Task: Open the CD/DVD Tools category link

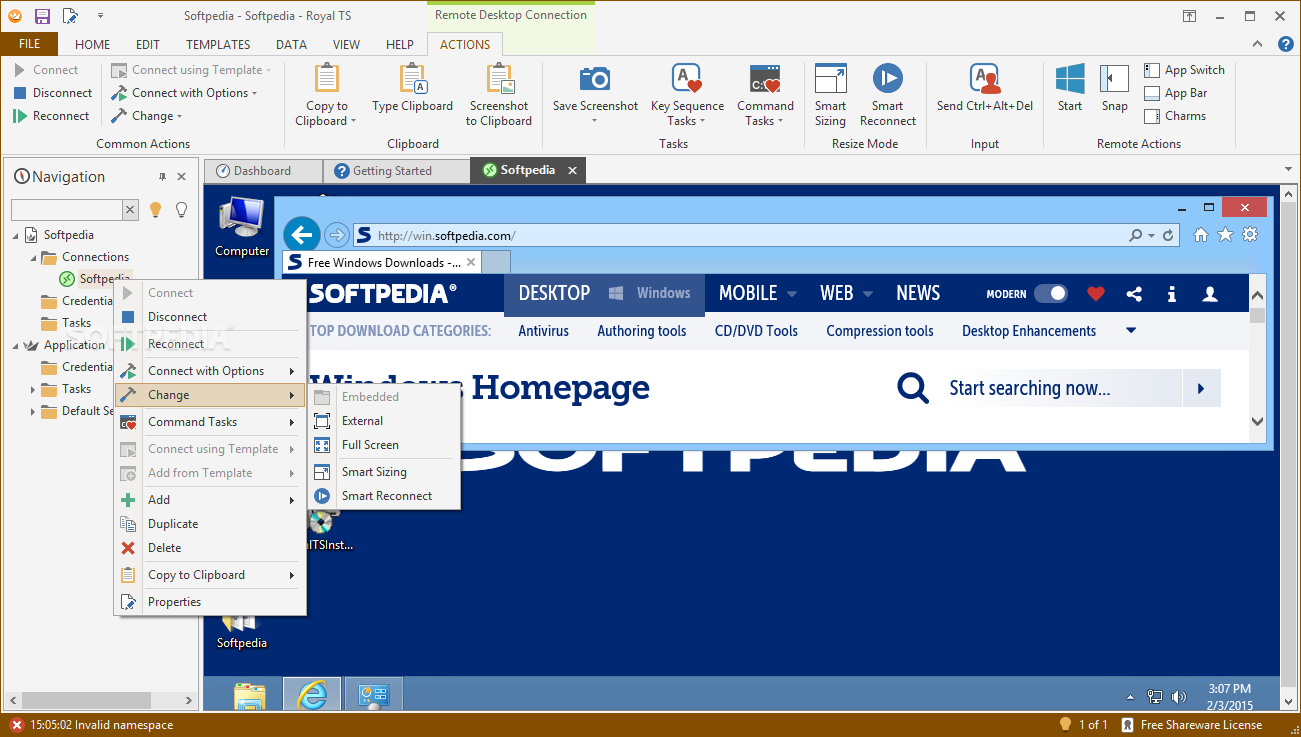Action: [756, 331]
